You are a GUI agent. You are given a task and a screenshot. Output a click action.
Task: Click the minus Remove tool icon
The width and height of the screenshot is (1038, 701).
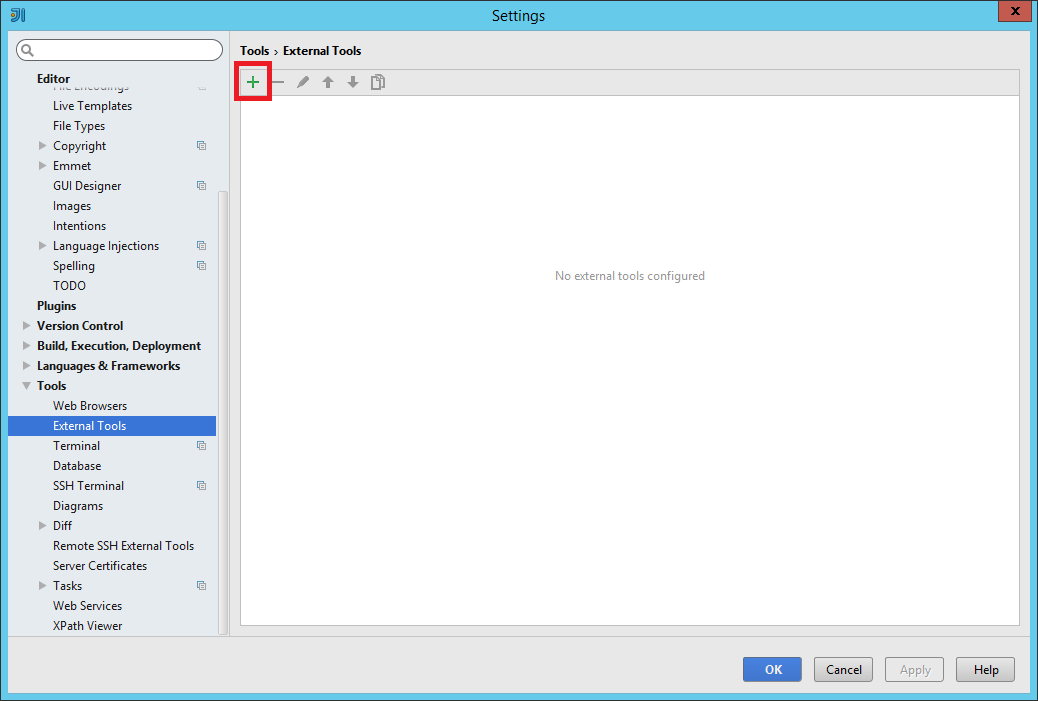coord(278,82)
